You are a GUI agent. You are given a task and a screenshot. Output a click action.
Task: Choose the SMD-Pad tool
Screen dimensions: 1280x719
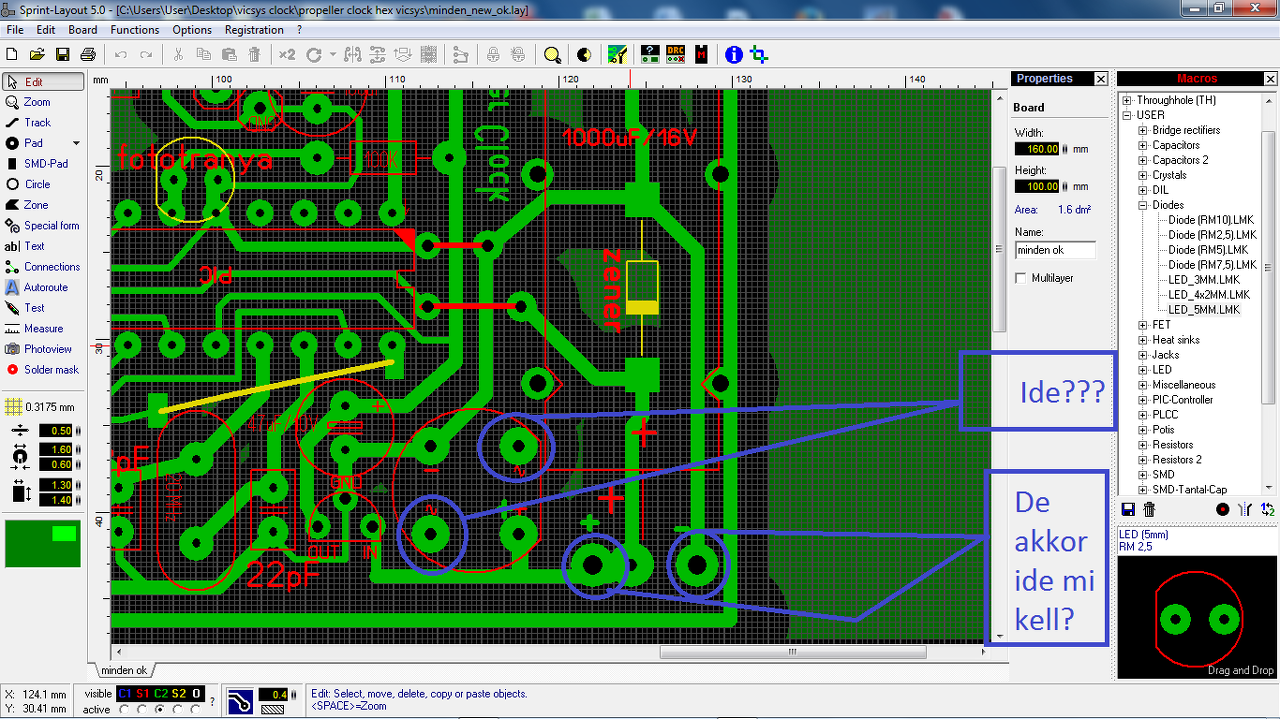point(45,163)
